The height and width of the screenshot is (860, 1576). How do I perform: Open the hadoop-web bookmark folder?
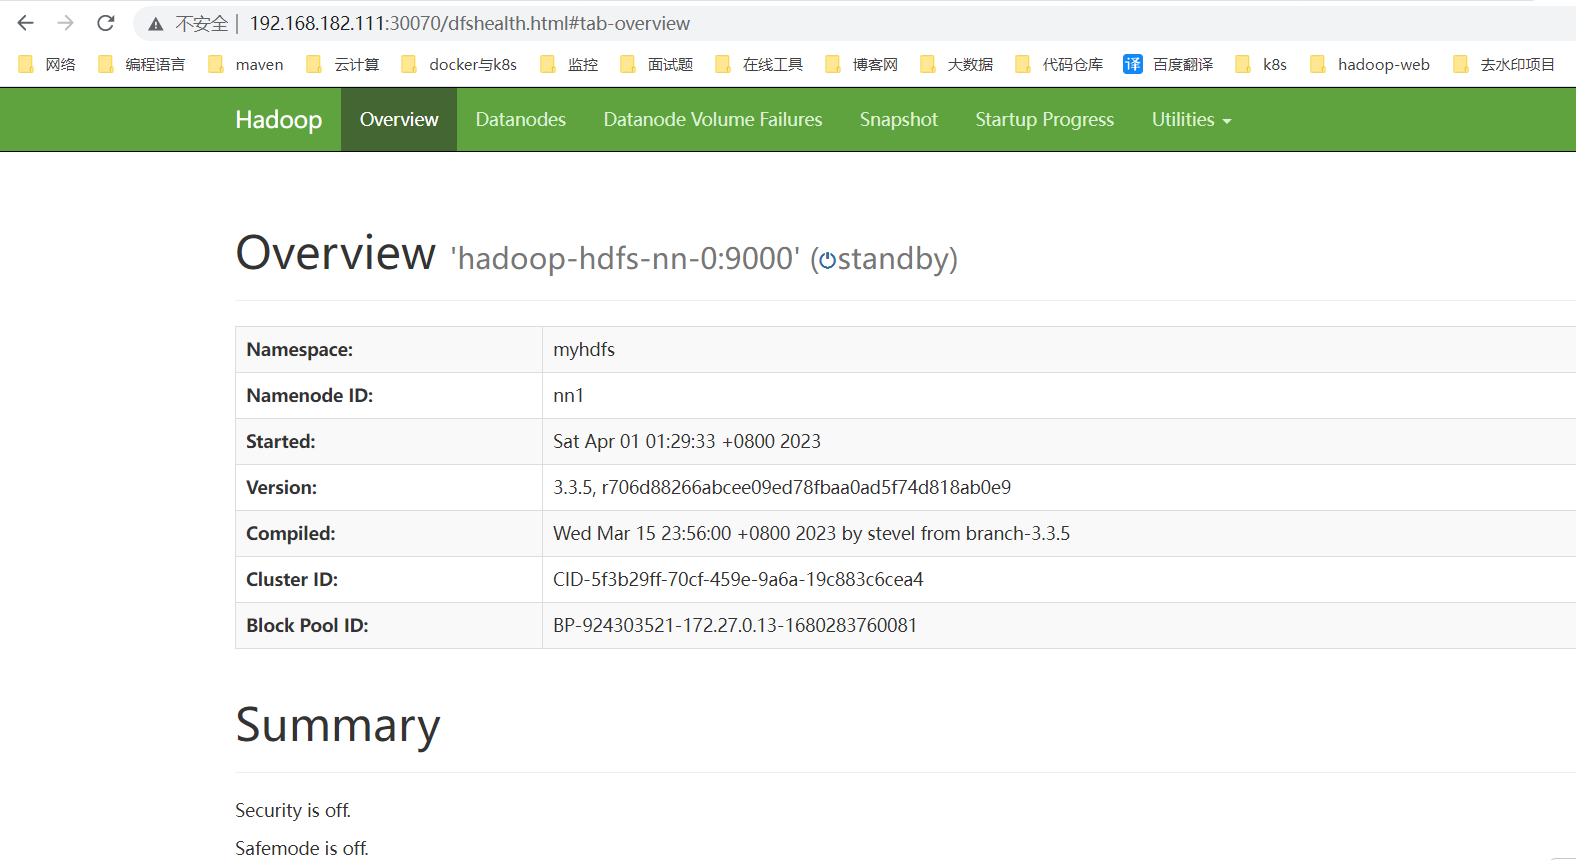coord(1370,64)
